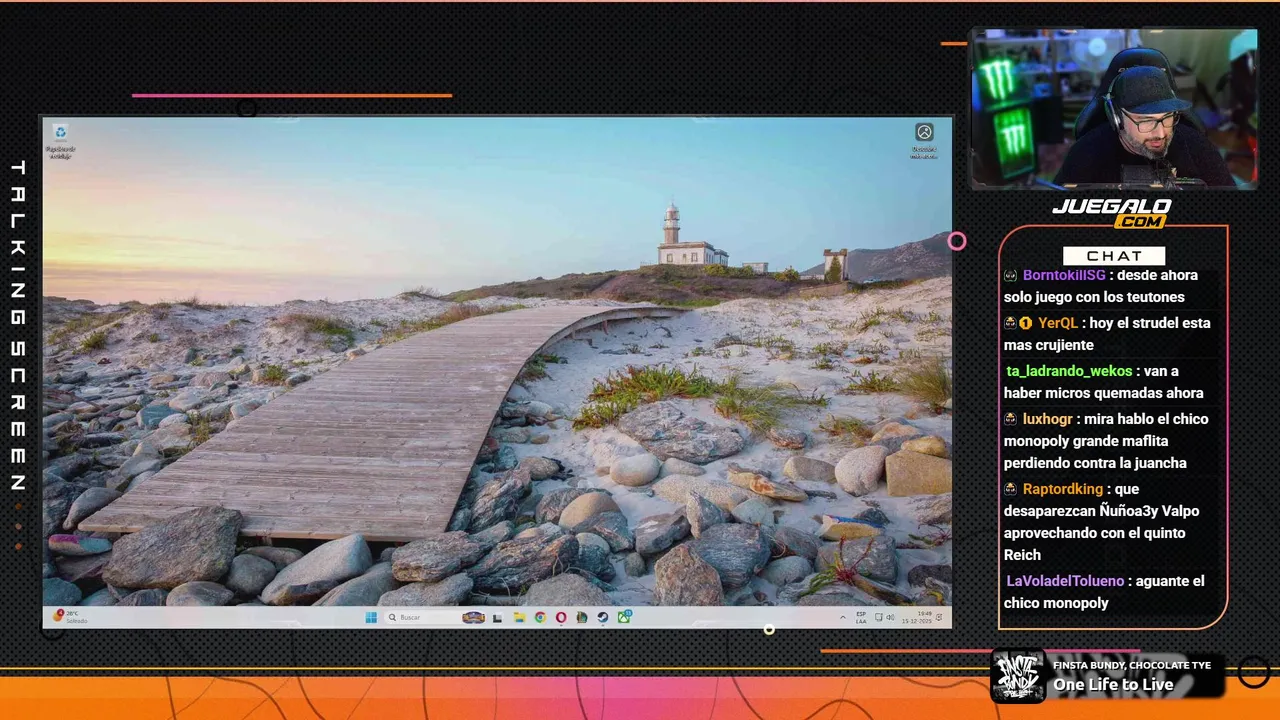Click the chat message aguante el chico monopoly
The width and height of the screenshot is (1280, 720).
tap(1105, 592)
